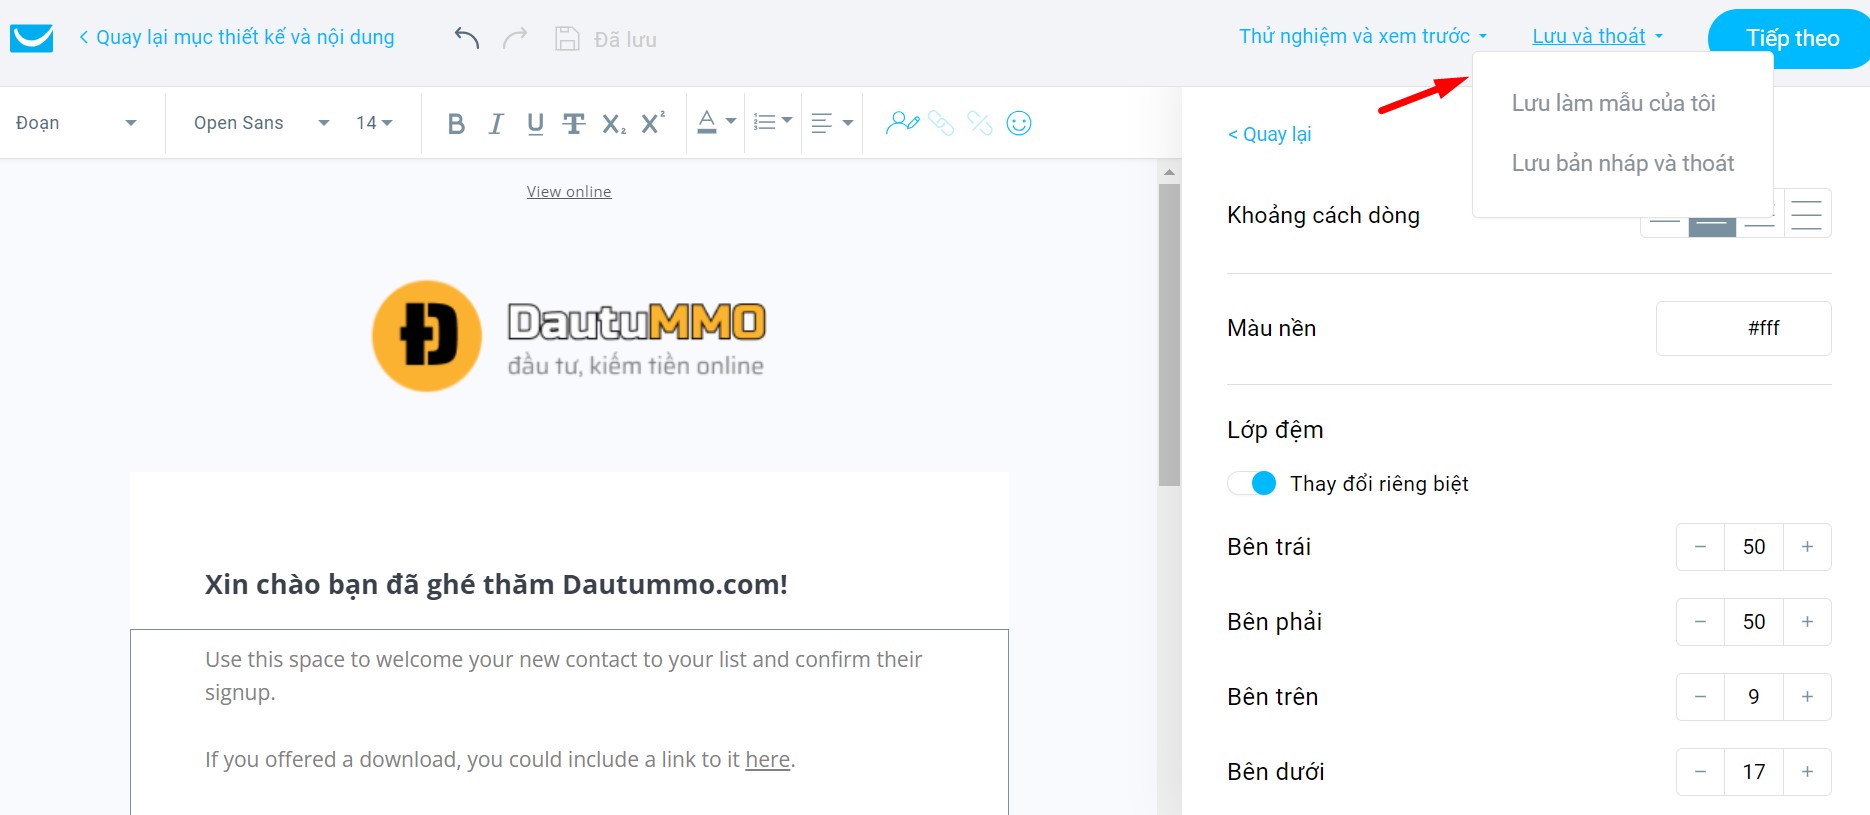This screenshot has width=1870, height=815.
Task: Click the DautuMMO logo image
Action: (x=568, y=336)
